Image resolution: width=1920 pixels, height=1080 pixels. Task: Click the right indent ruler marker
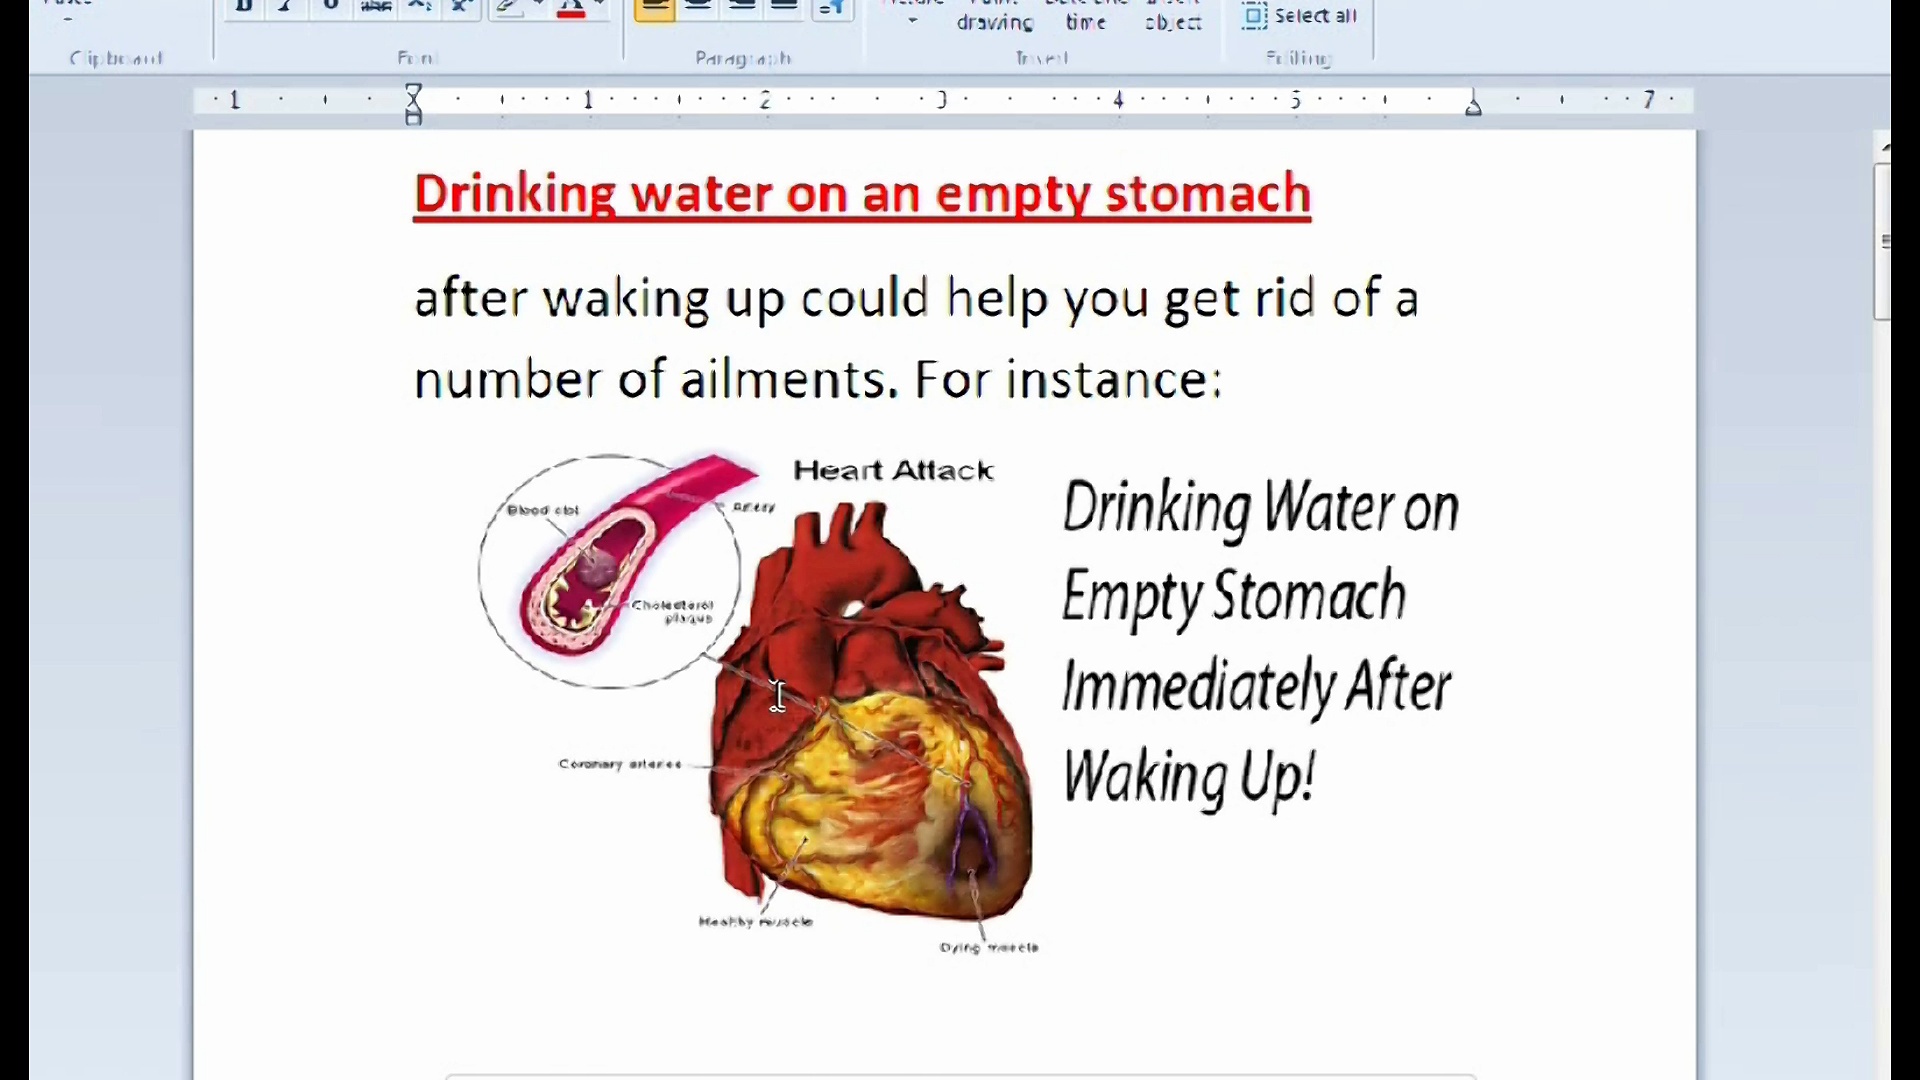point(1472,105)
